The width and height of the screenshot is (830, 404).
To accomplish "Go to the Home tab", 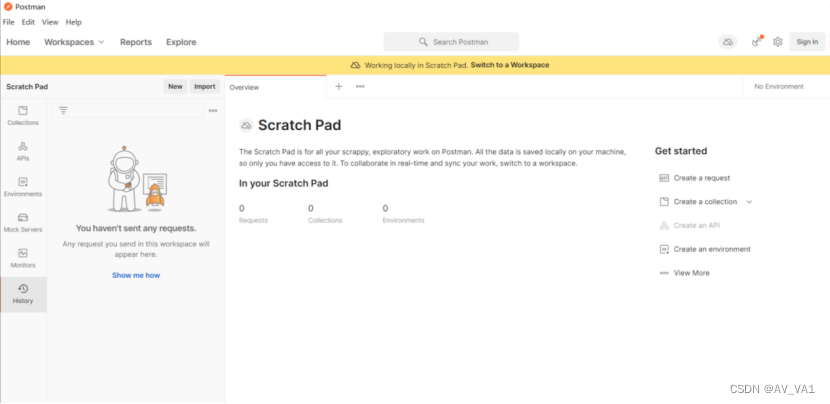I will point(18,42).
